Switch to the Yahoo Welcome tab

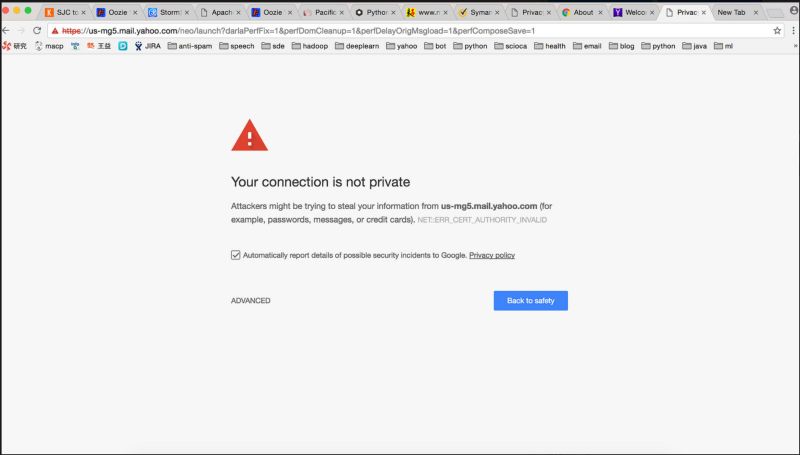(631, 12)
